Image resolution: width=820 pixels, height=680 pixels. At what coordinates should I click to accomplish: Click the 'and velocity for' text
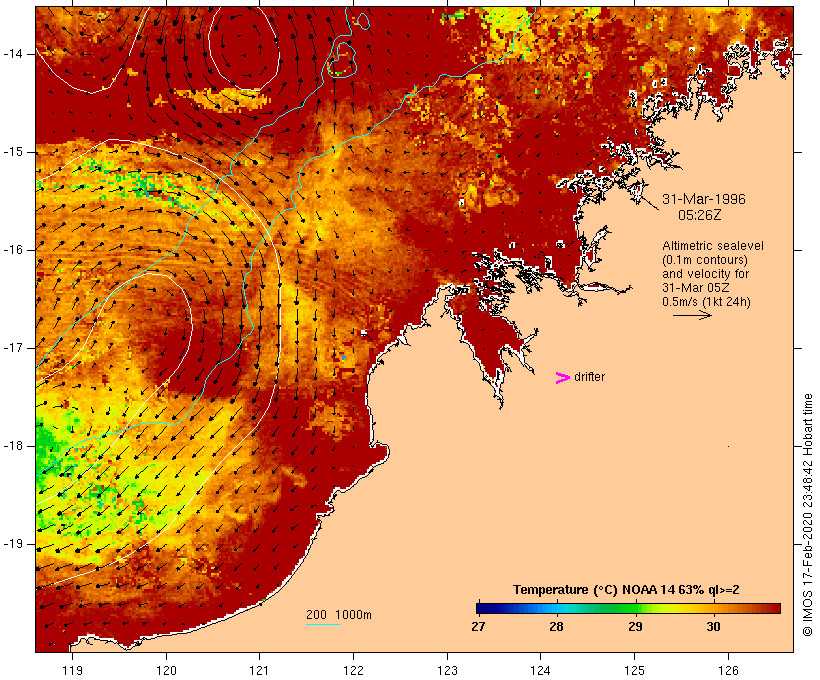coord(705,274)
